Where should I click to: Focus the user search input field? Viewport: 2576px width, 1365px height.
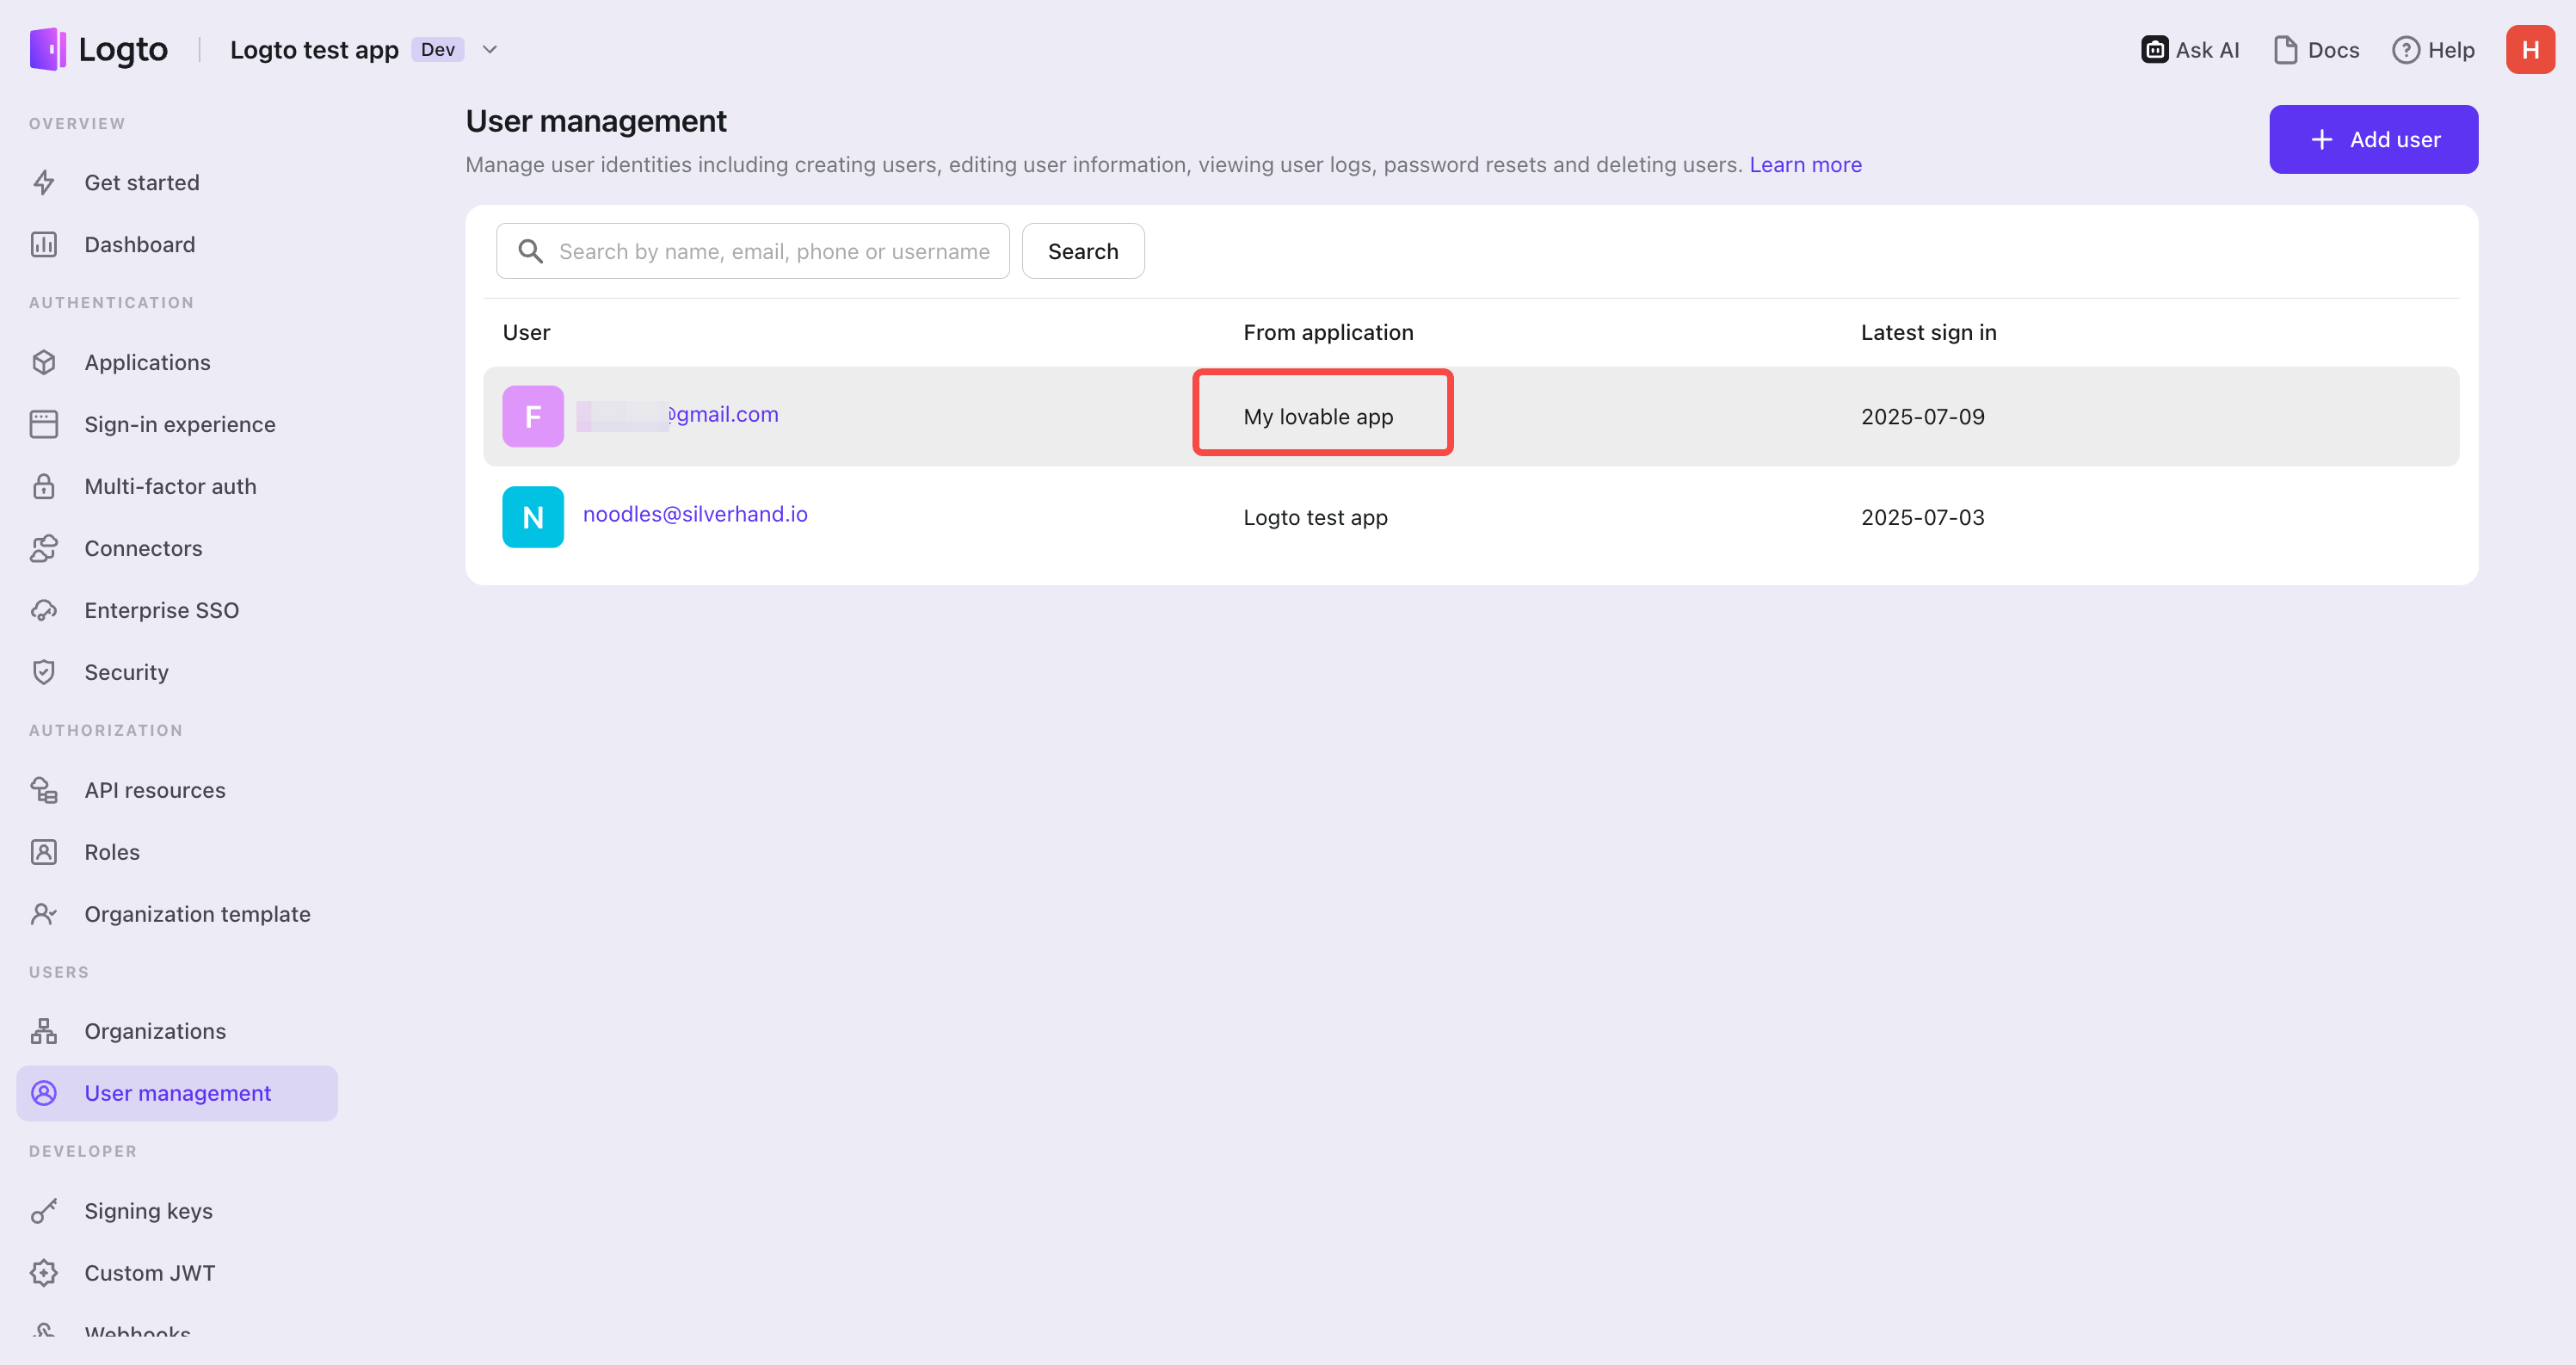point(753,251)
